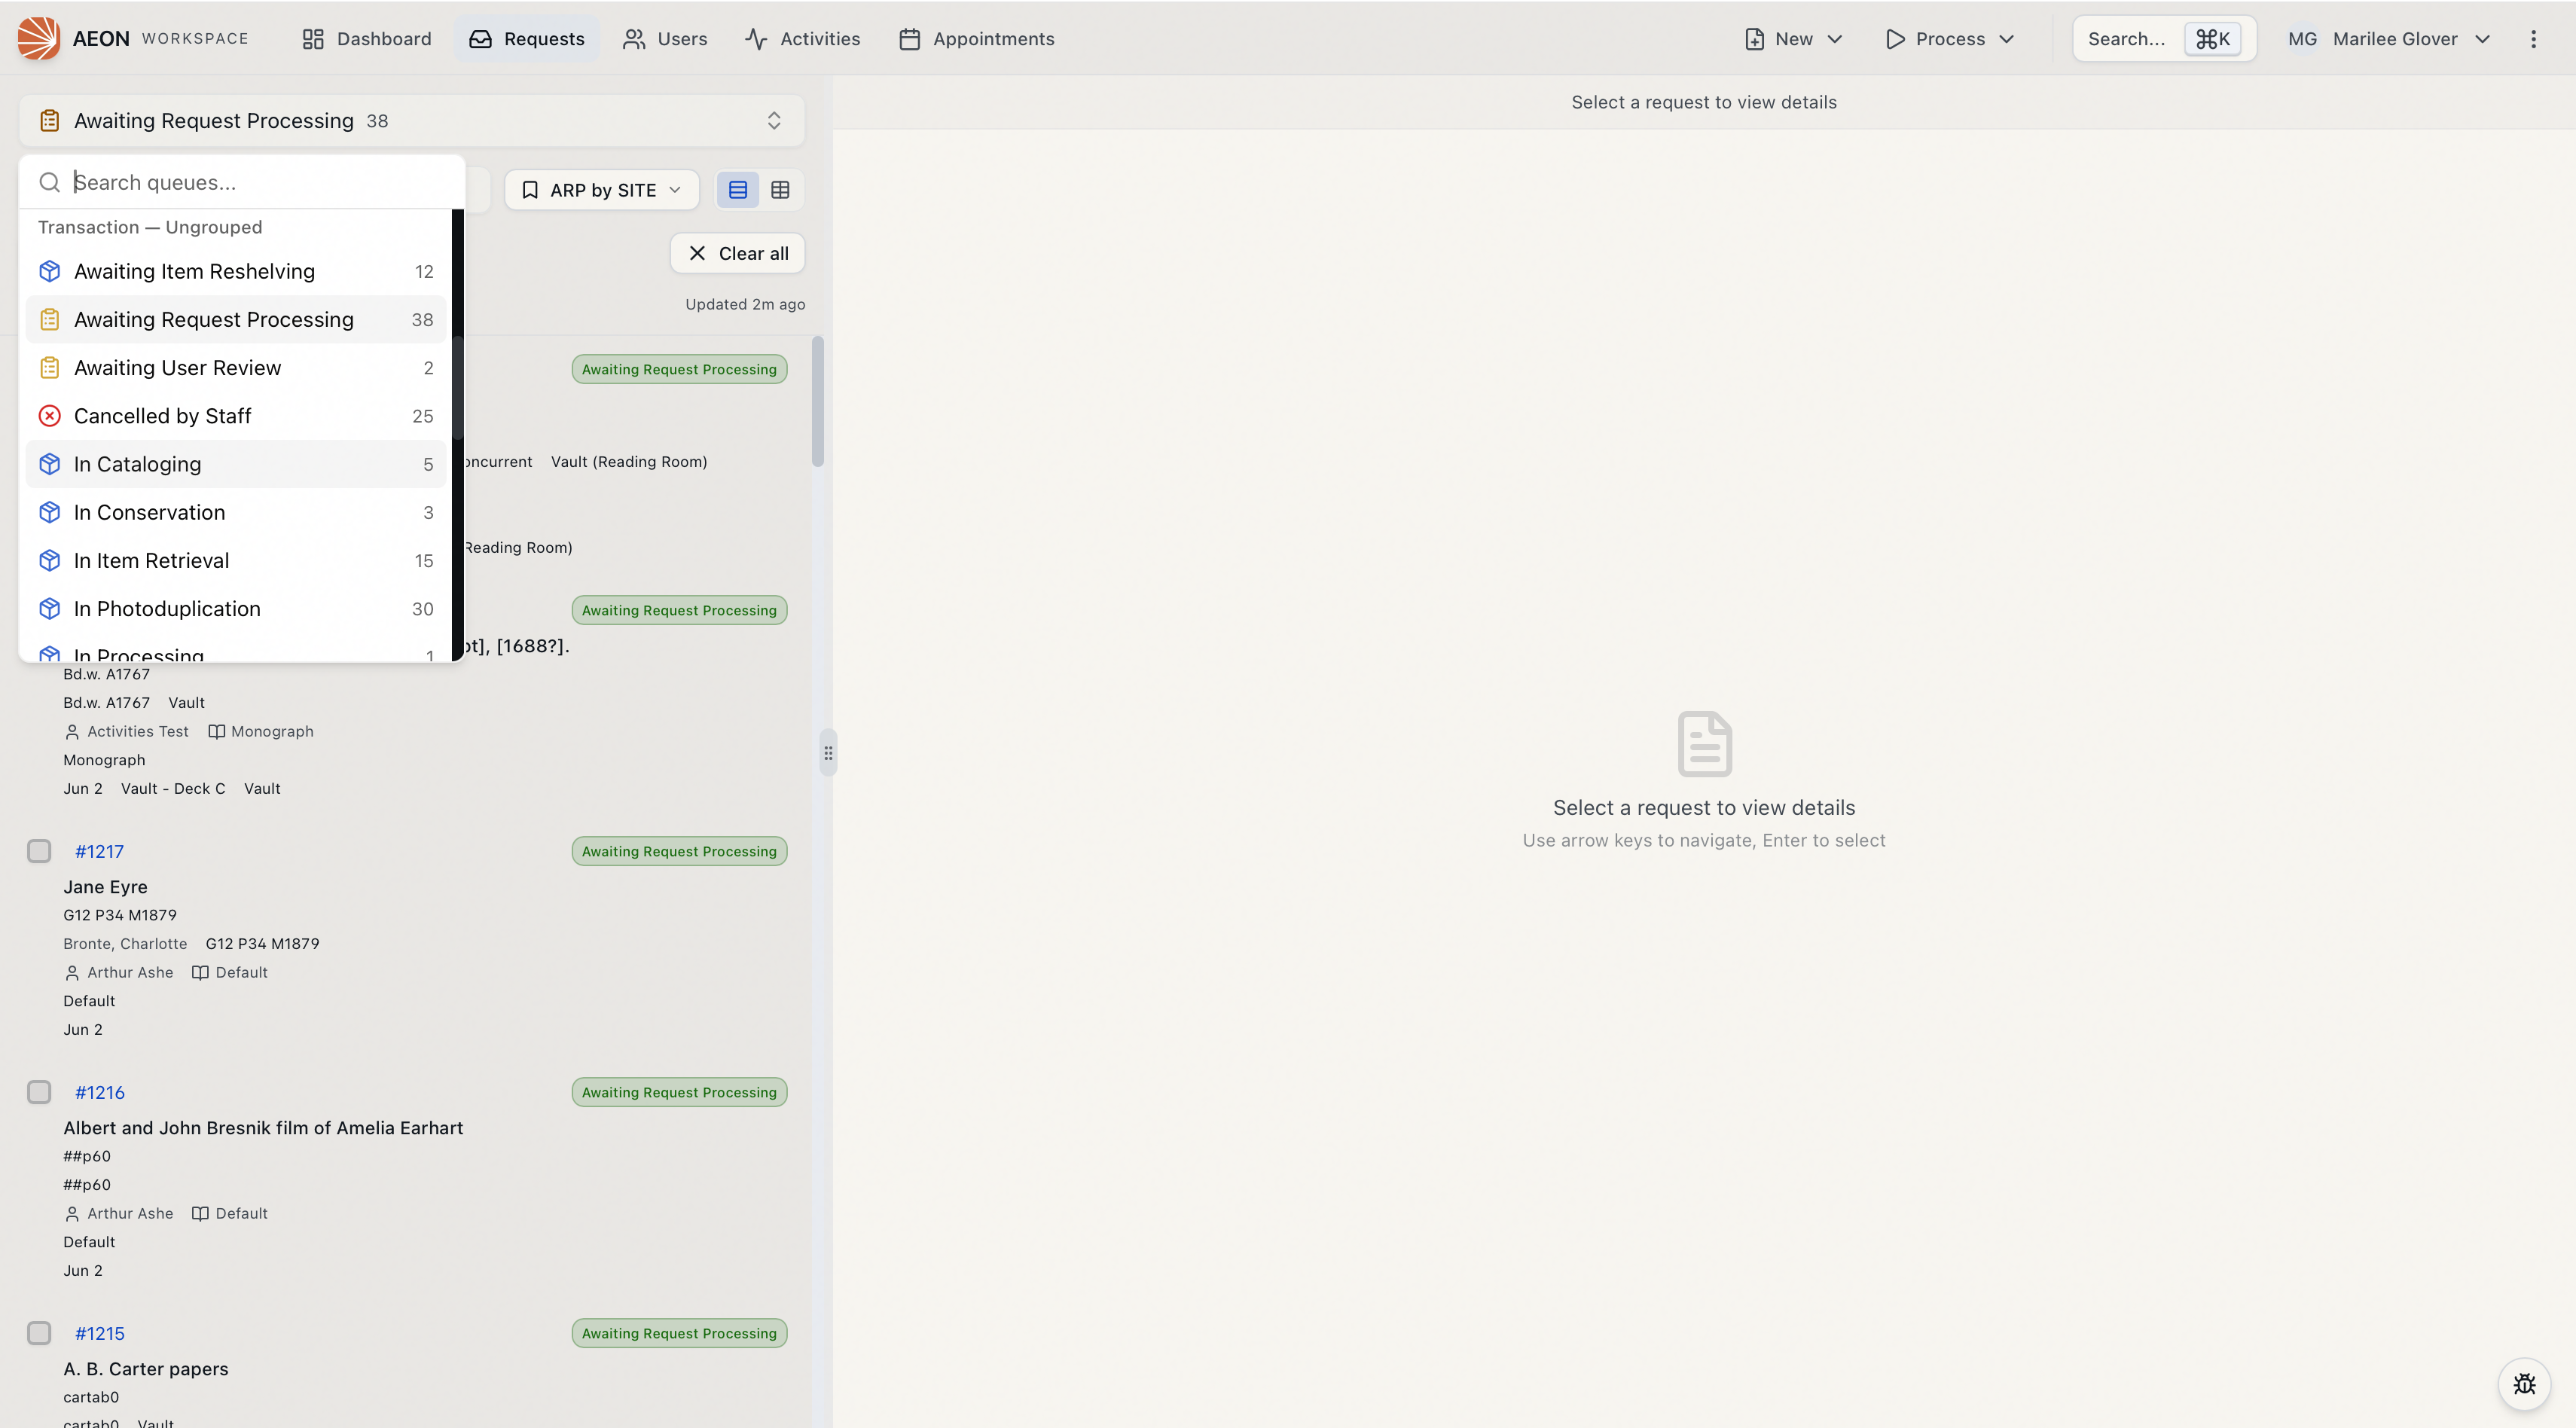
Task: Click the Users people icon
Action: coord(634,38)
